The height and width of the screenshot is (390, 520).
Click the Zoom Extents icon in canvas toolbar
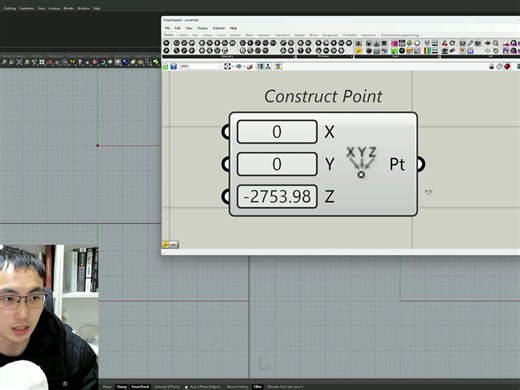(x=227, y=67)
